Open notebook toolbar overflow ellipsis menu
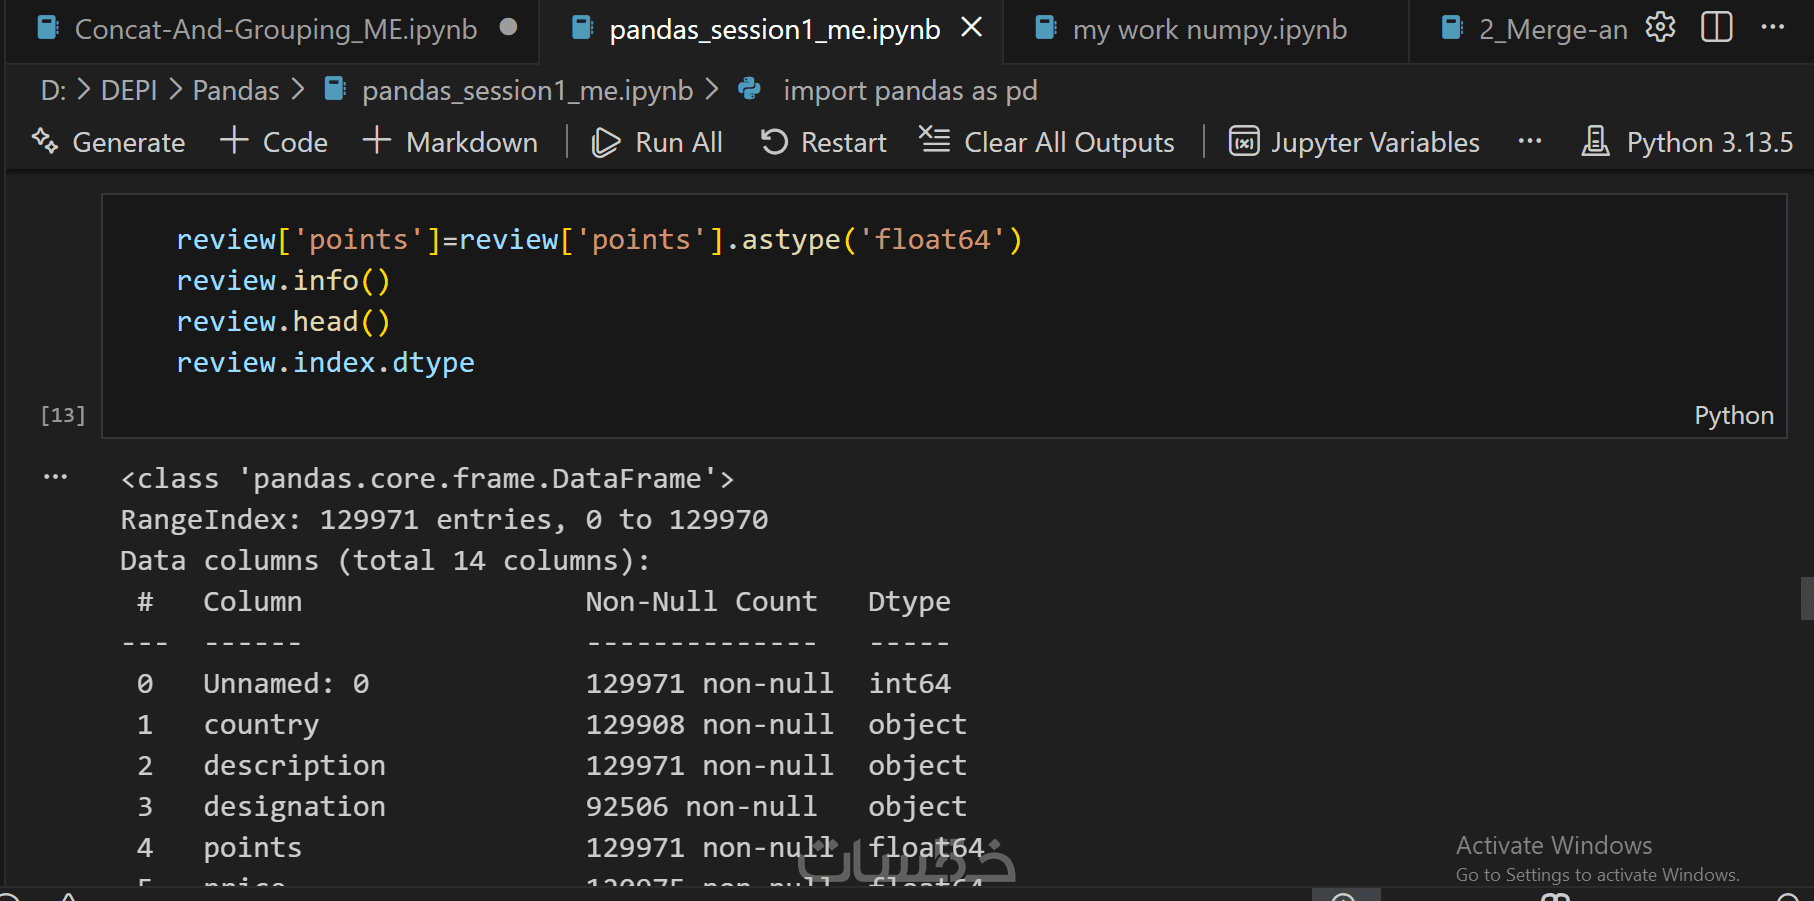The height and width of the screenshot is (901, 1814). pos(1529,142)
